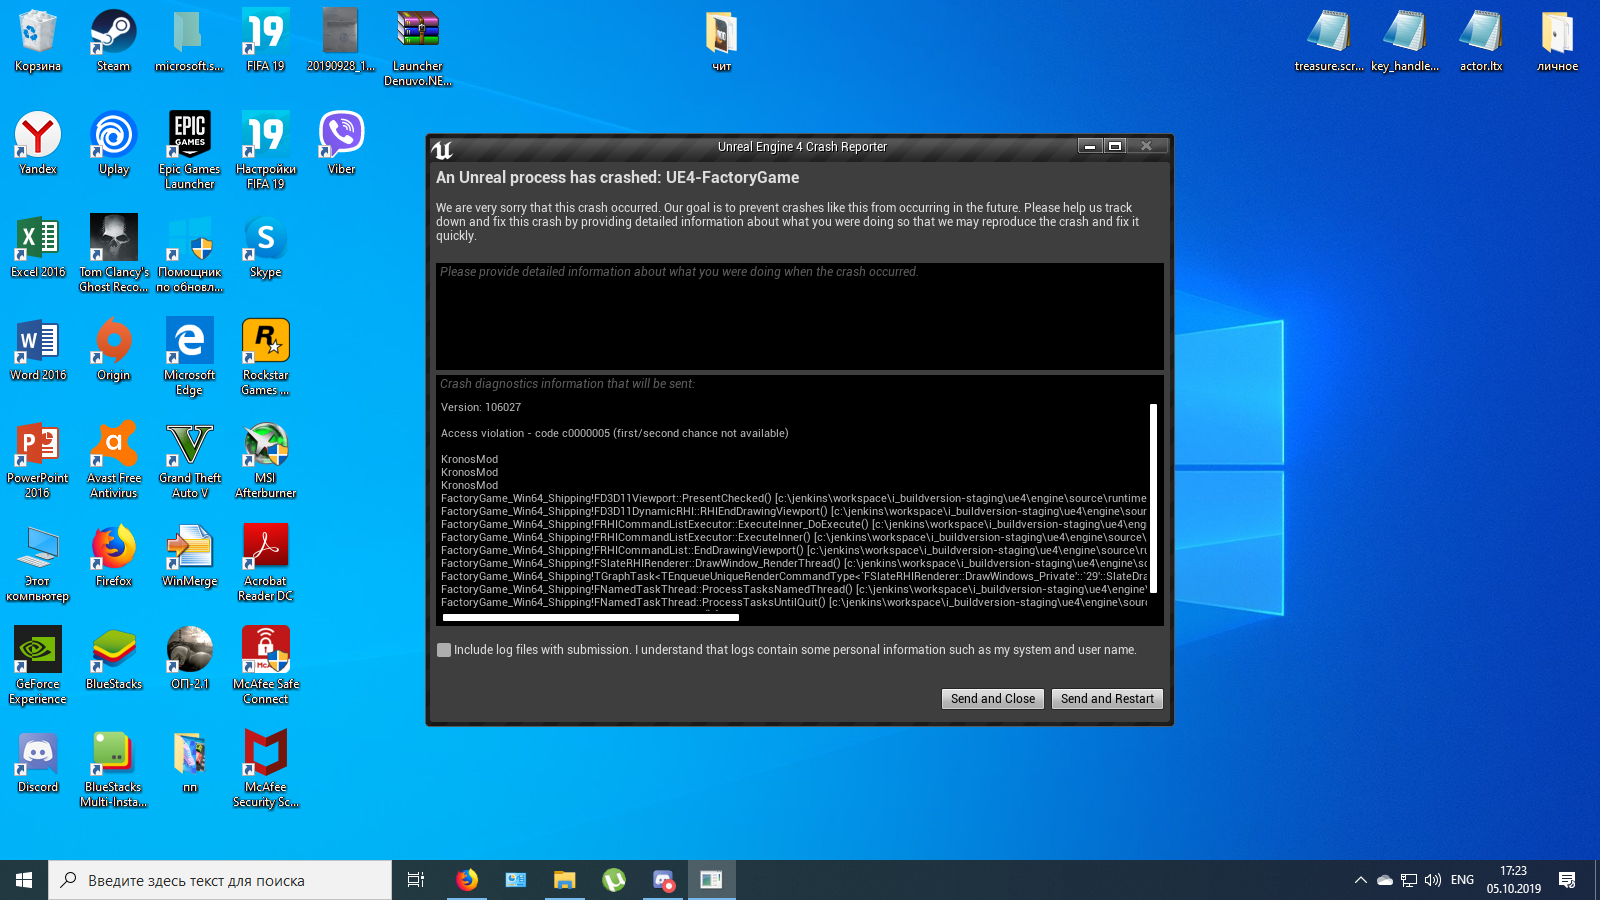Open File Explorer from the taskbar
Image resolution: width=1600 pixels, height=900 pixels.
565,880
